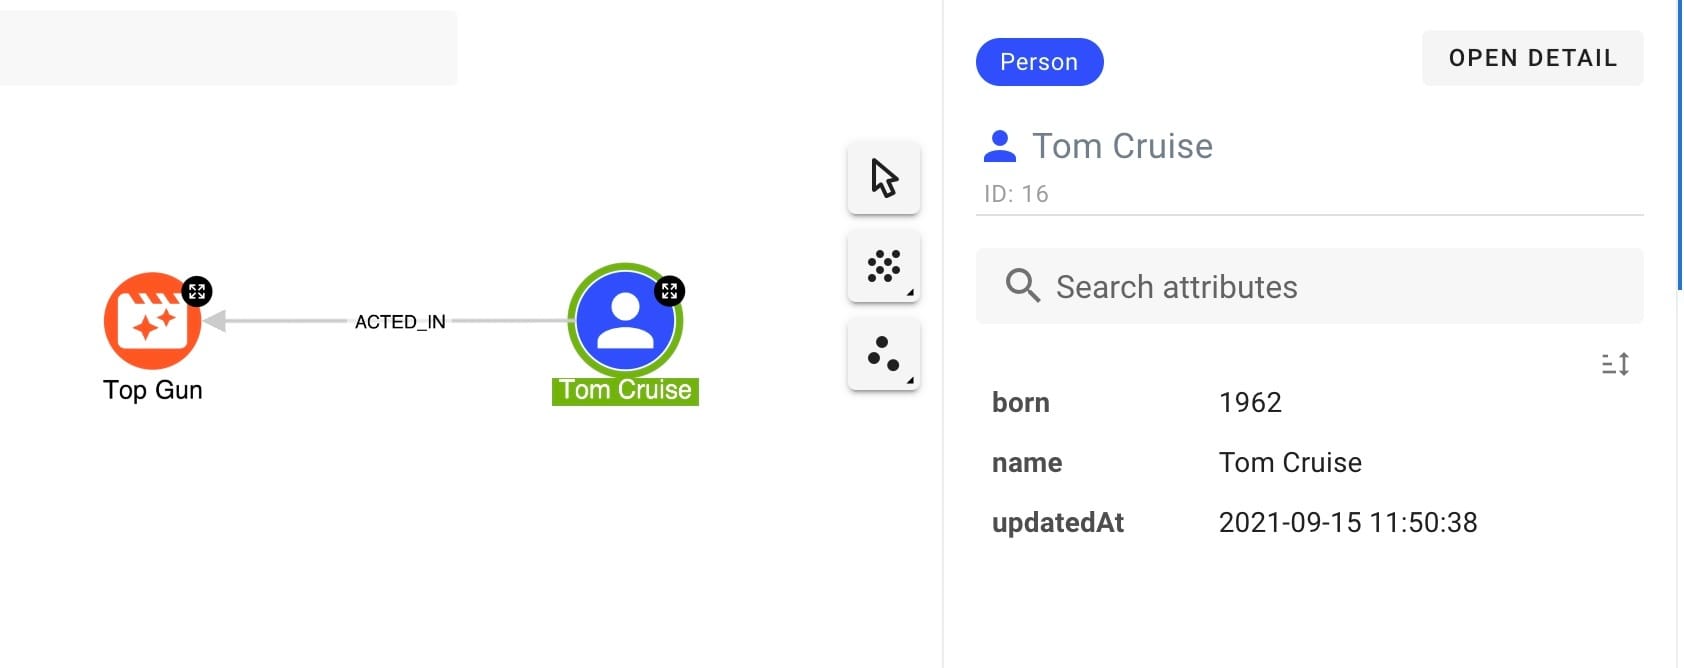Toggle attribute sort order icon
This screenshot has height=668, width=1684.
[1615, 364]
